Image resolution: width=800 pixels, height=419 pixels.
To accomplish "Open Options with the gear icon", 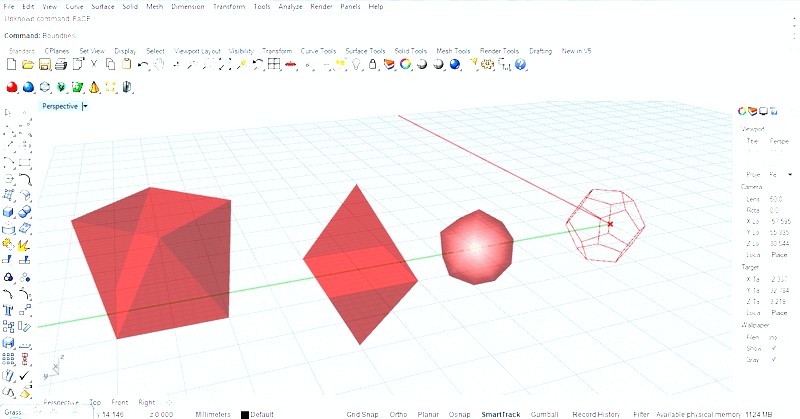I will point(488,64).
